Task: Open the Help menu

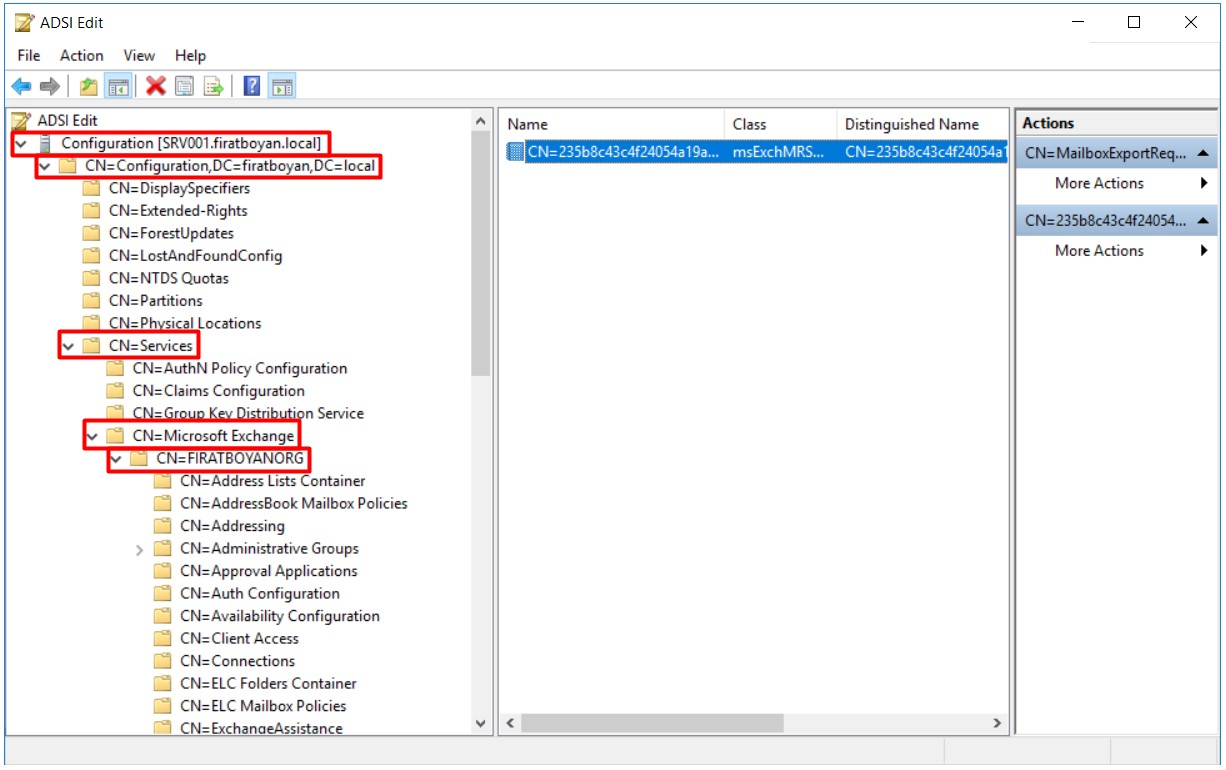Action: click(x=190, y=55)
